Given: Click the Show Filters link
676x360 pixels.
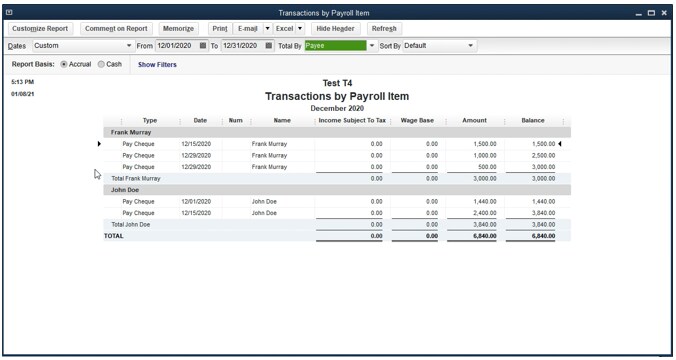Looking at the screenshot, I should (x=157, y=65).
